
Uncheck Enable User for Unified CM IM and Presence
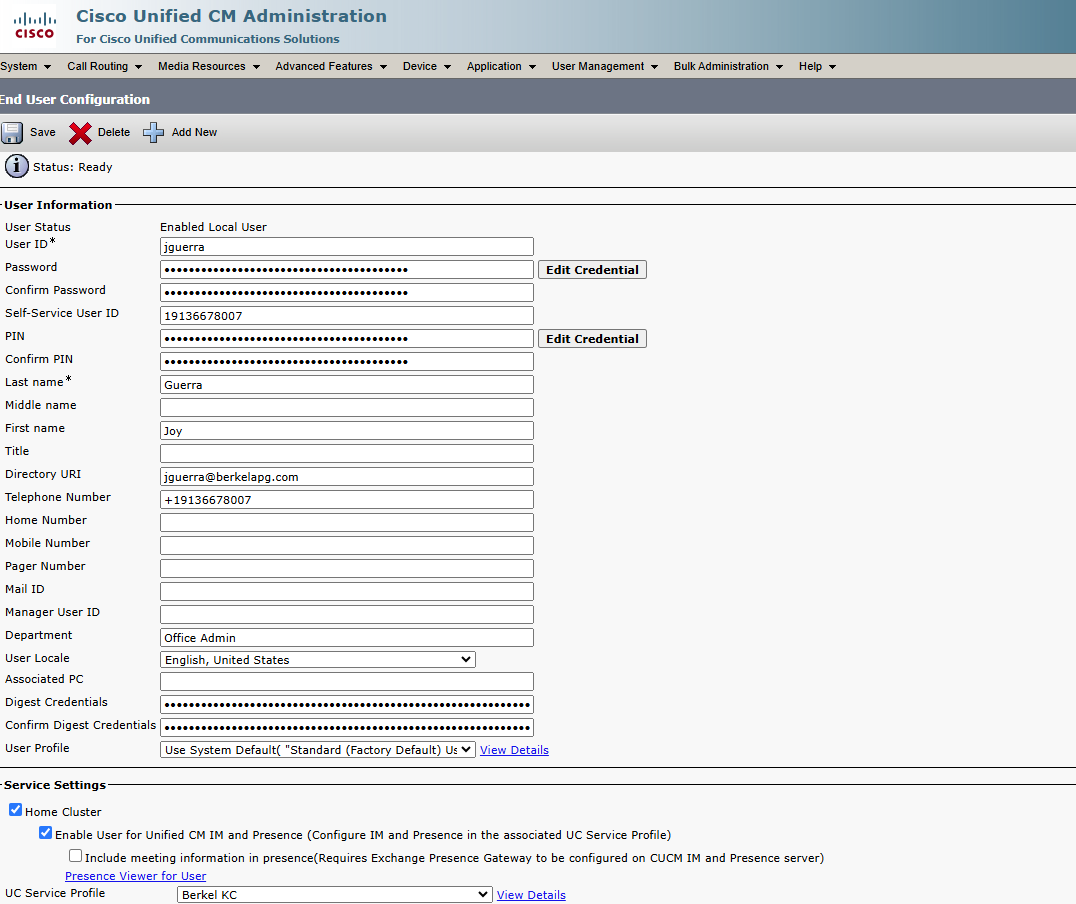(x=45, y=833)
